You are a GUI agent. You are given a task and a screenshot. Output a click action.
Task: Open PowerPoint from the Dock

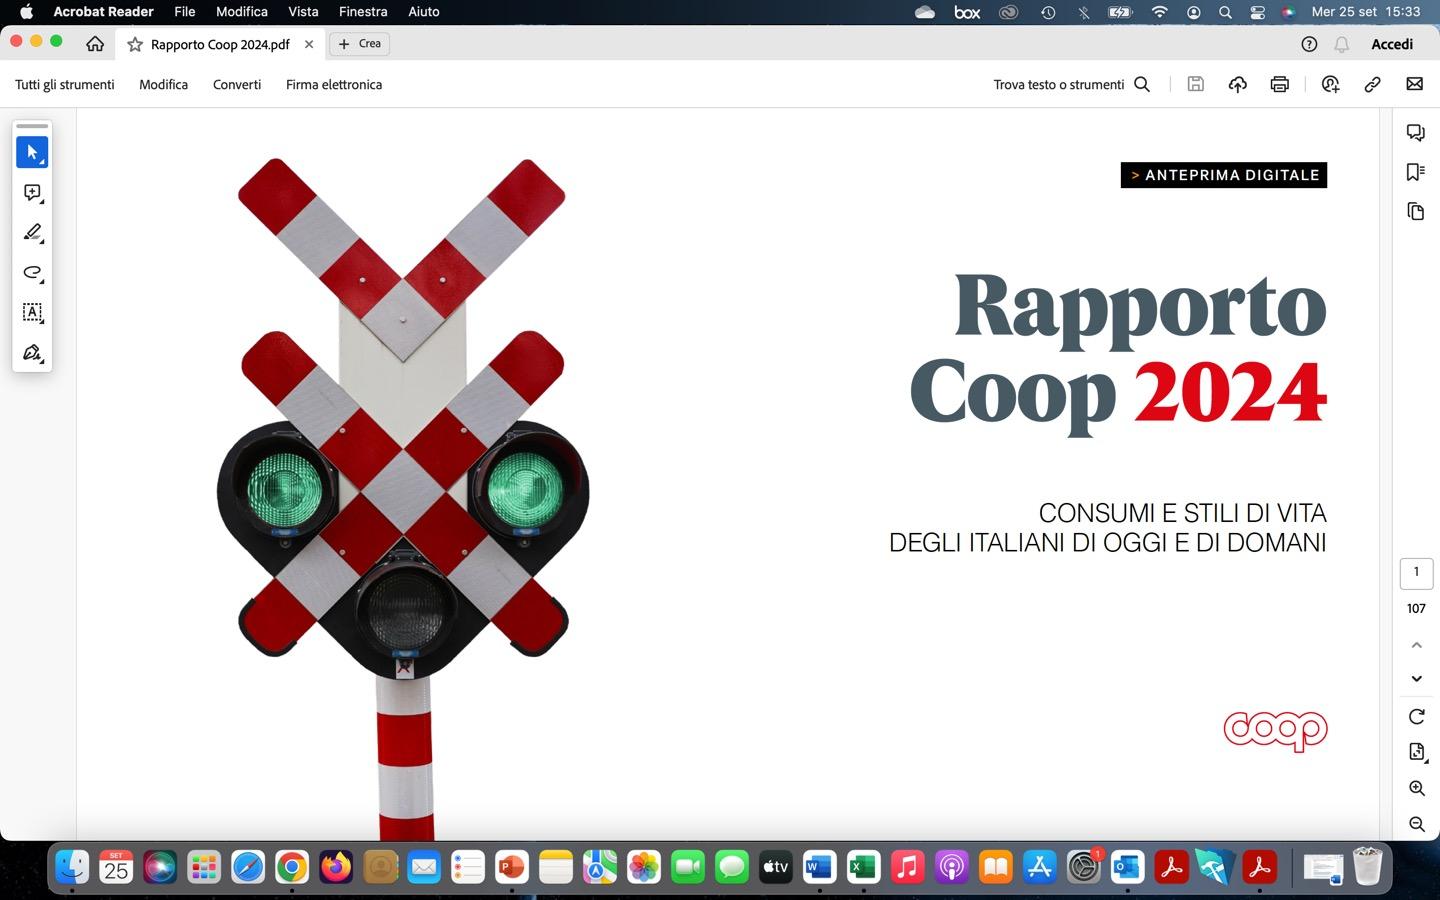pyautogui.click(x=512, y=867)
